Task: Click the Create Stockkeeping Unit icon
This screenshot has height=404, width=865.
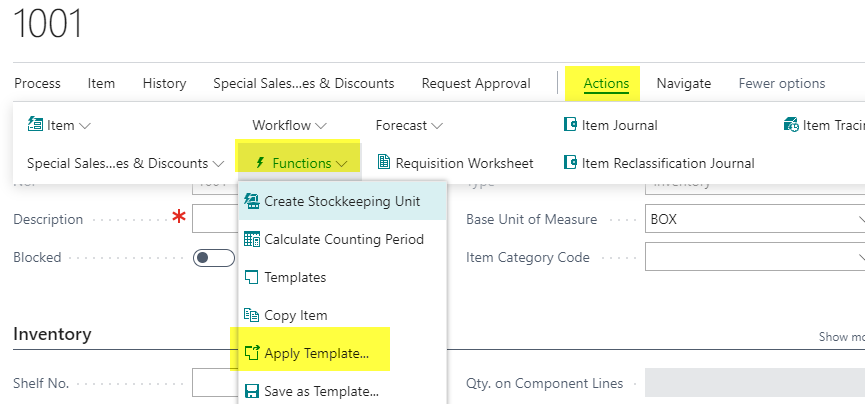Action: point(252,201)
